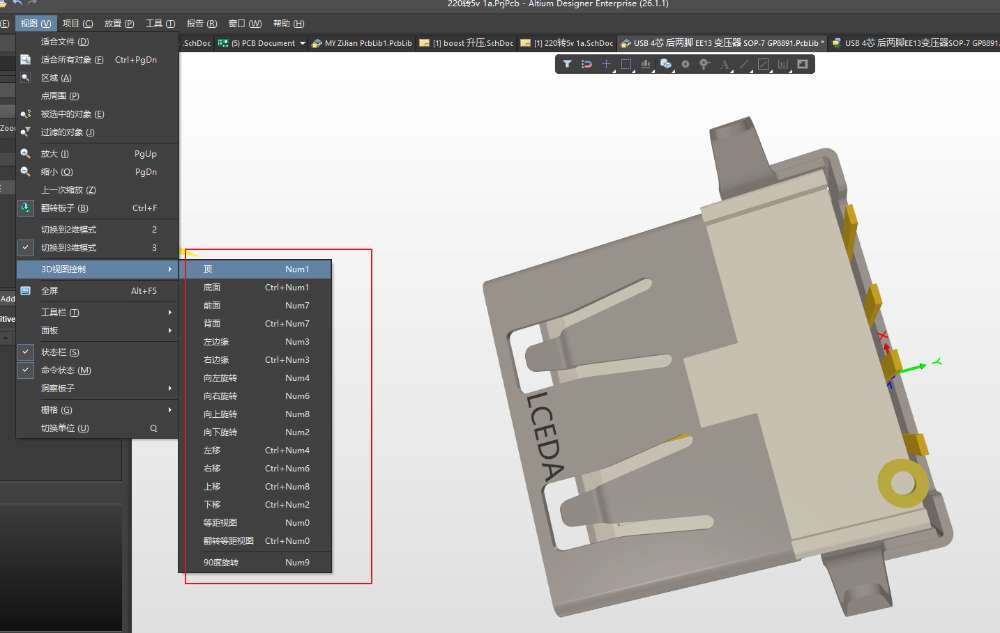Select the place pad tool in the active bar
Viewport: 1000px width, 633px height.
click(685, 64)
